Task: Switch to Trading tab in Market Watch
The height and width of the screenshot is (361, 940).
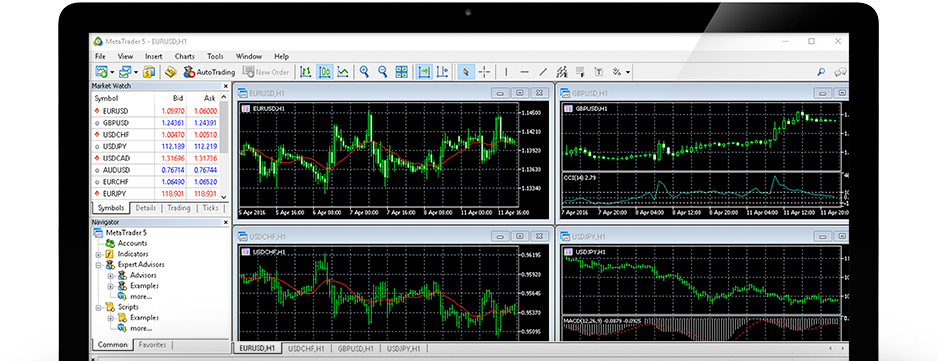Action: 179,208
